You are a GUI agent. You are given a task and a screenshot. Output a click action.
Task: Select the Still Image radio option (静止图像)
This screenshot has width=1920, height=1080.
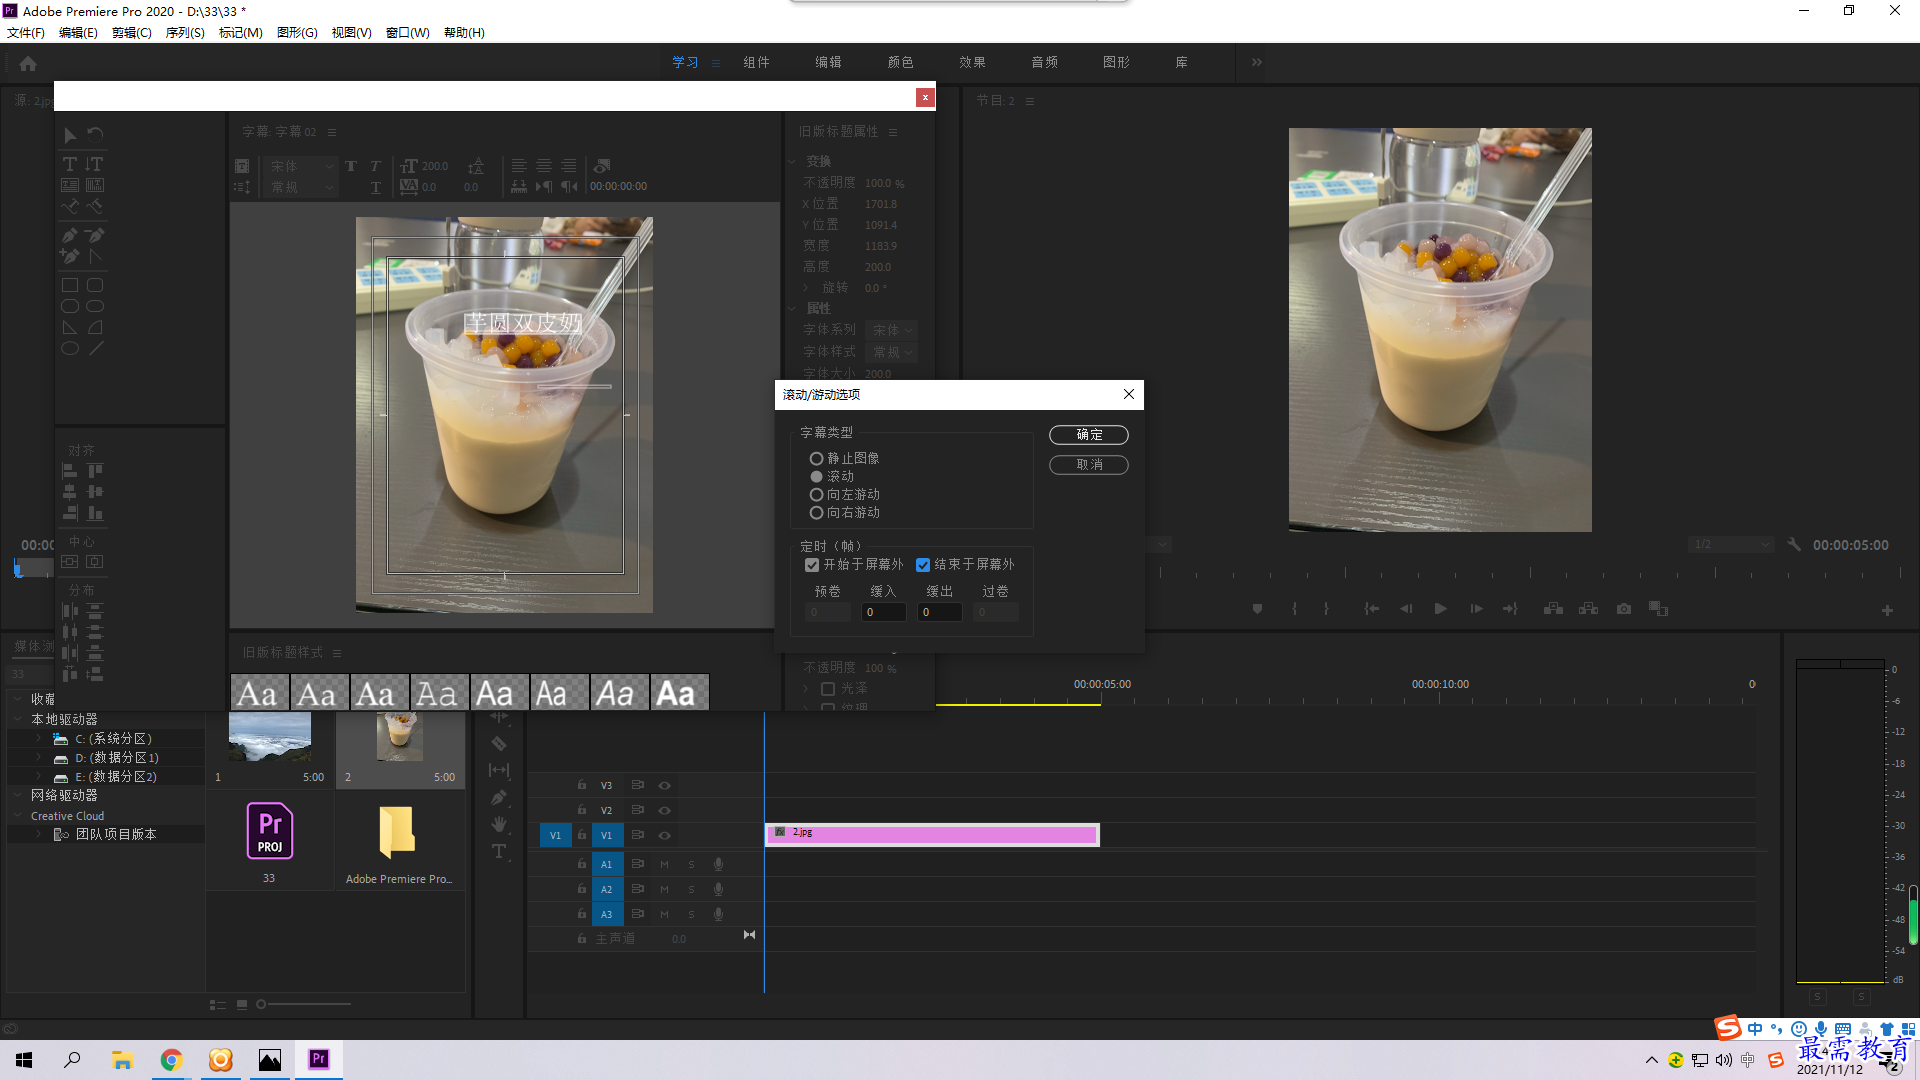point(816,459)
